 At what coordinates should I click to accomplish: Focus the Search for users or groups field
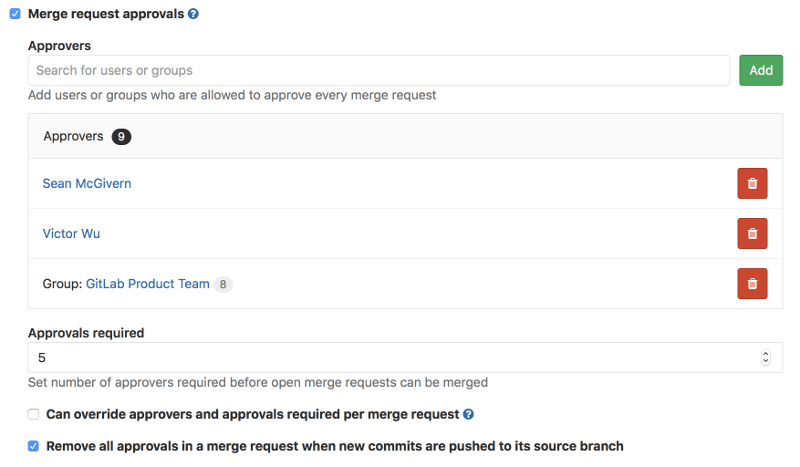(x=379, y=70)
